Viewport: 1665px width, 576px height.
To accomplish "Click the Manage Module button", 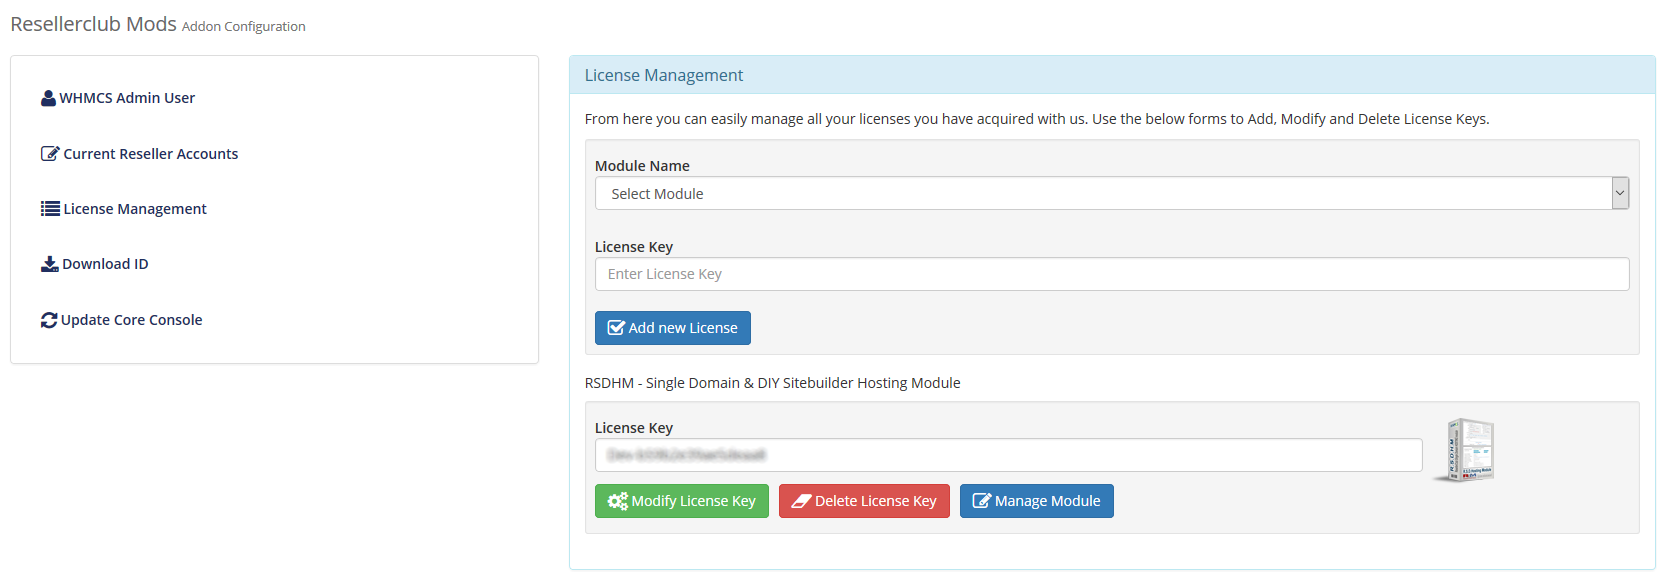I will click(x=1037, y=501).
